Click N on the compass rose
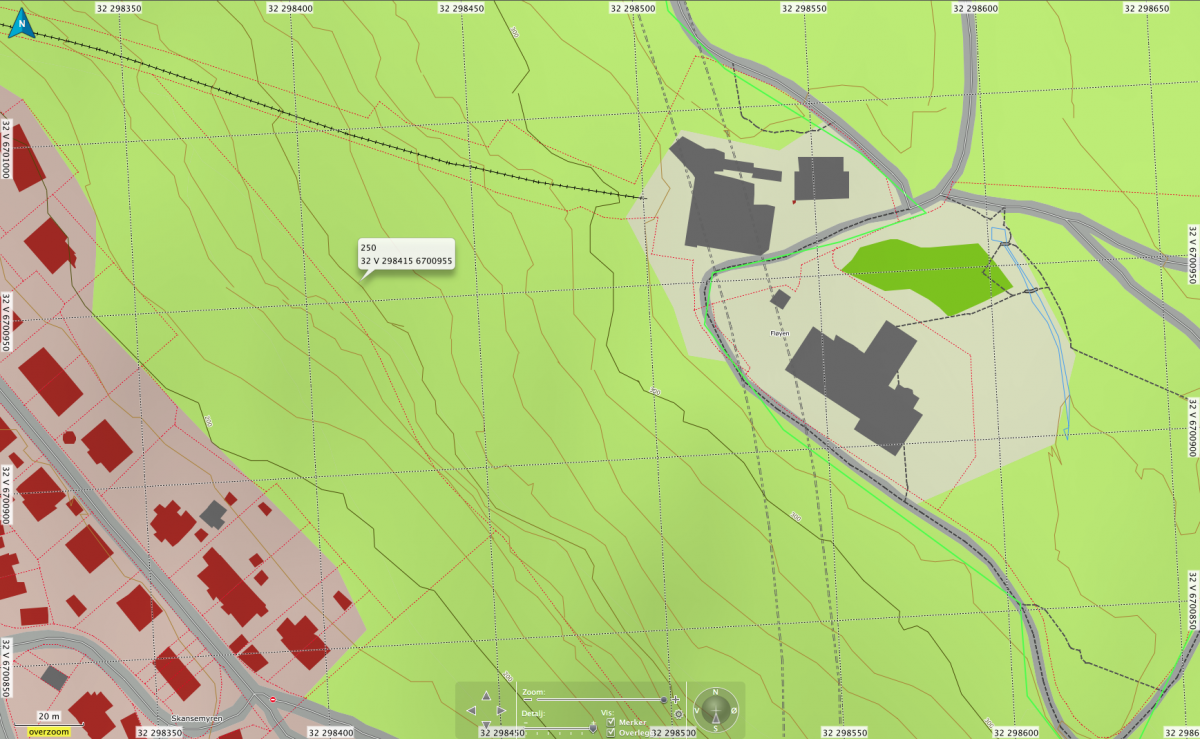 [716, 693]
